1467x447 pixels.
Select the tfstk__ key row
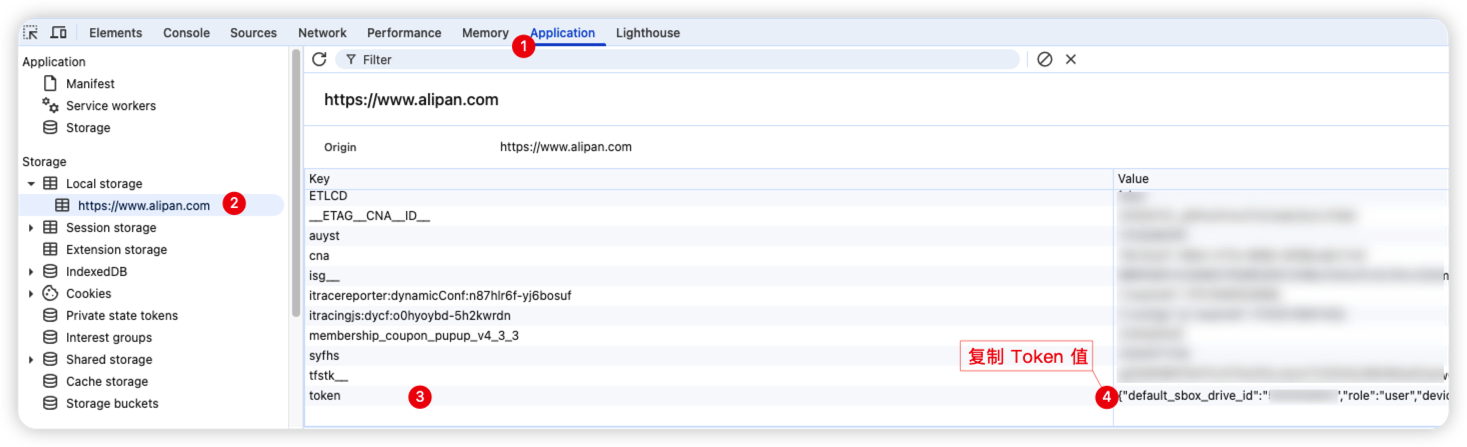point(709,376)
